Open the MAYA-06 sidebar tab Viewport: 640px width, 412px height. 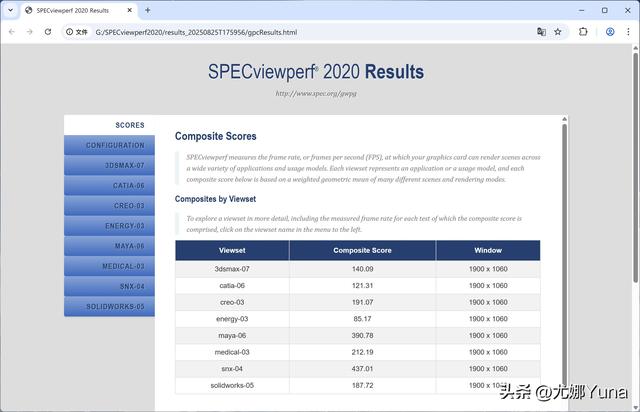pos(109,246)
